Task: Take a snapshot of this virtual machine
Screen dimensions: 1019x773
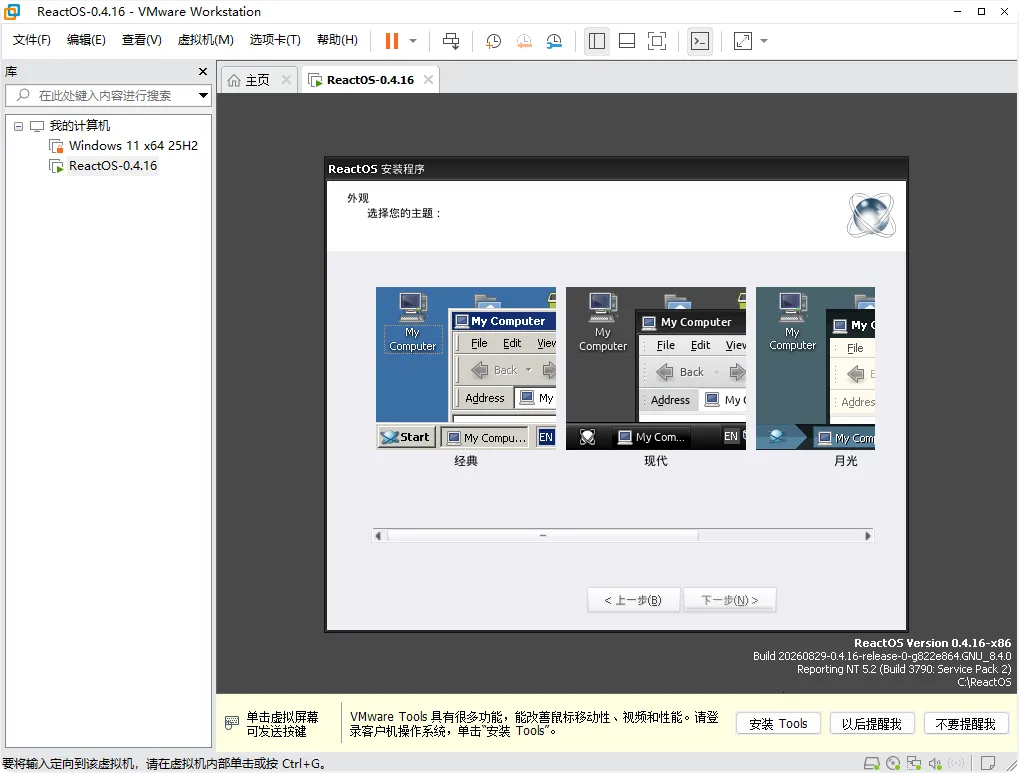Action: pyautogui.click(x=493, y=41)
